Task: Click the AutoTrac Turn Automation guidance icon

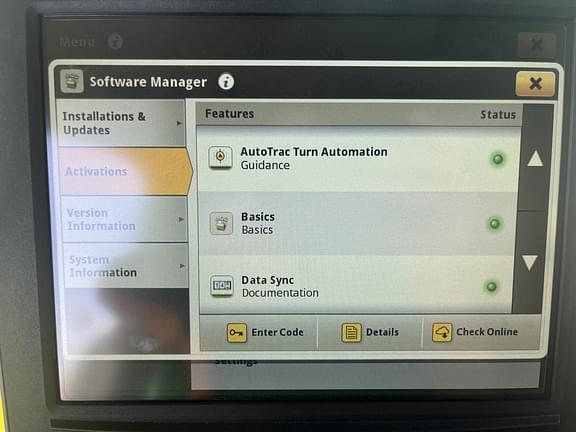Action: coord(220,158)
